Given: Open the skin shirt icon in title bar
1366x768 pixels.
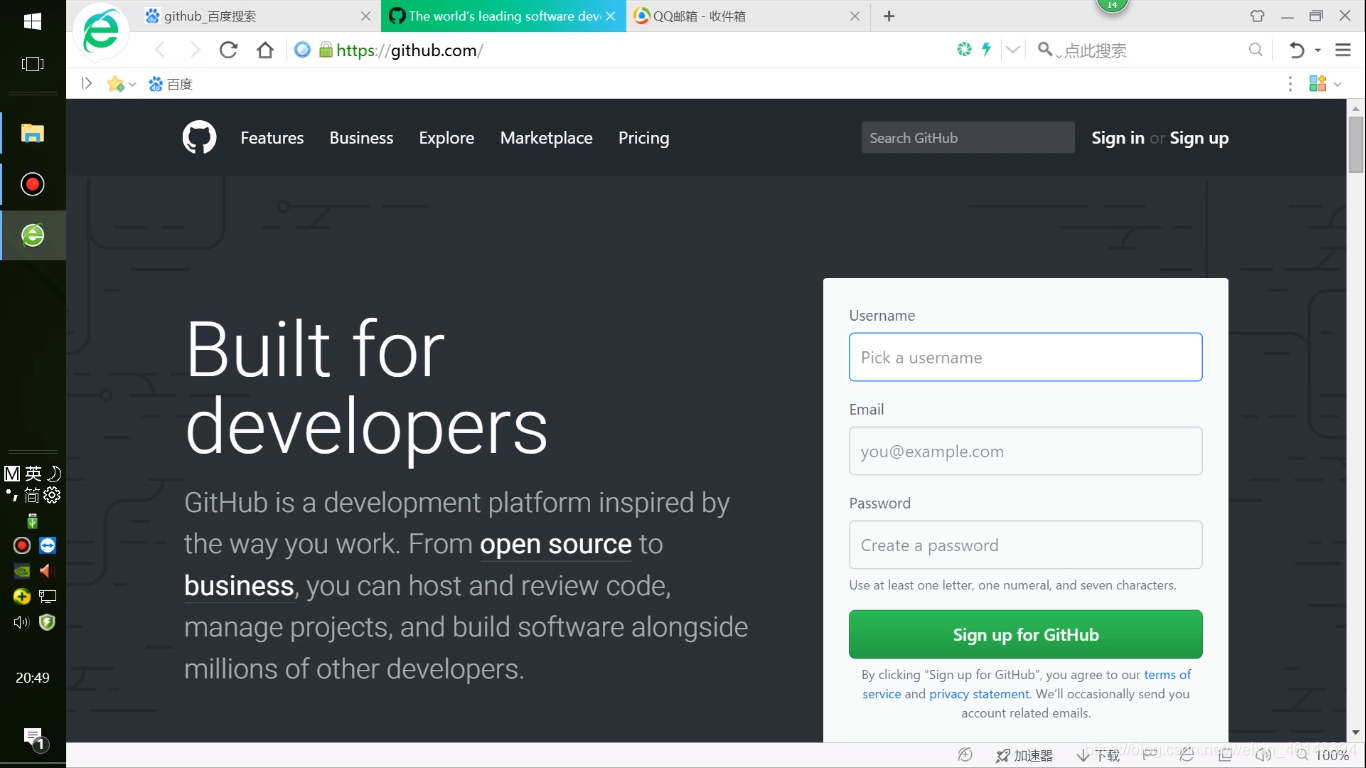Looking at the screenshot, I should click(x=1257, y=16).
